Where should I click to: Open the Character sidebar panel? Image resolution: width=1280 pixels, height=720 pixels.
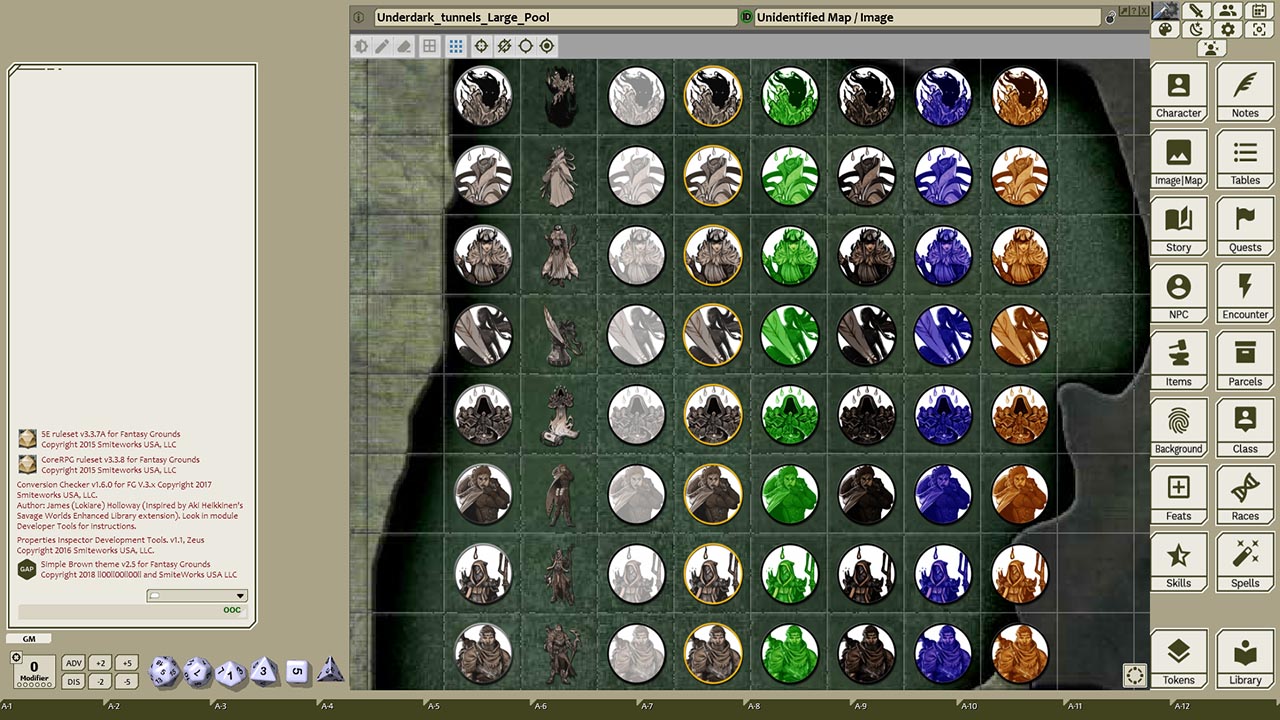pyautogui.click(x=1178, y=92)
